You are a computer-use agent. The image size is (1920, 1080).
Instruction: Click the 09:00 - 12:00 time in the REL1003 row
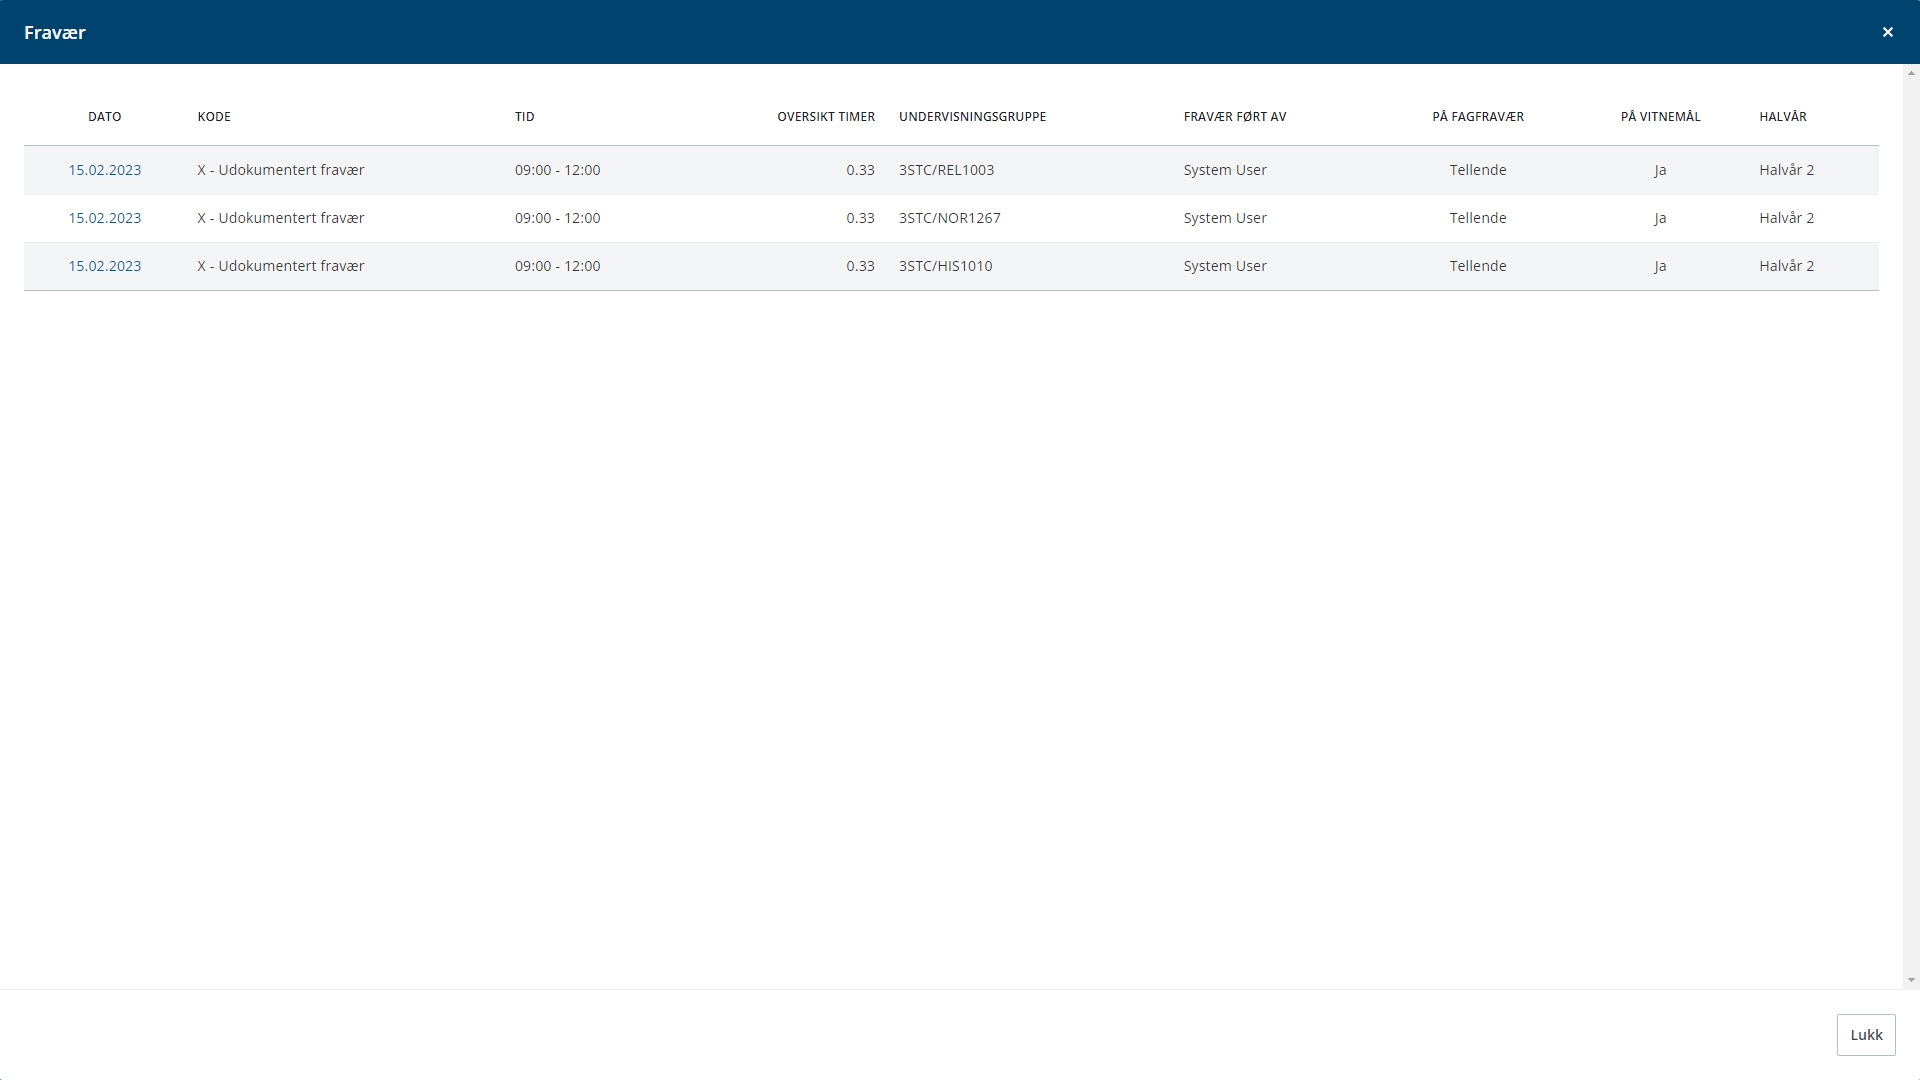pyautogui.click(x=558, y=170)
